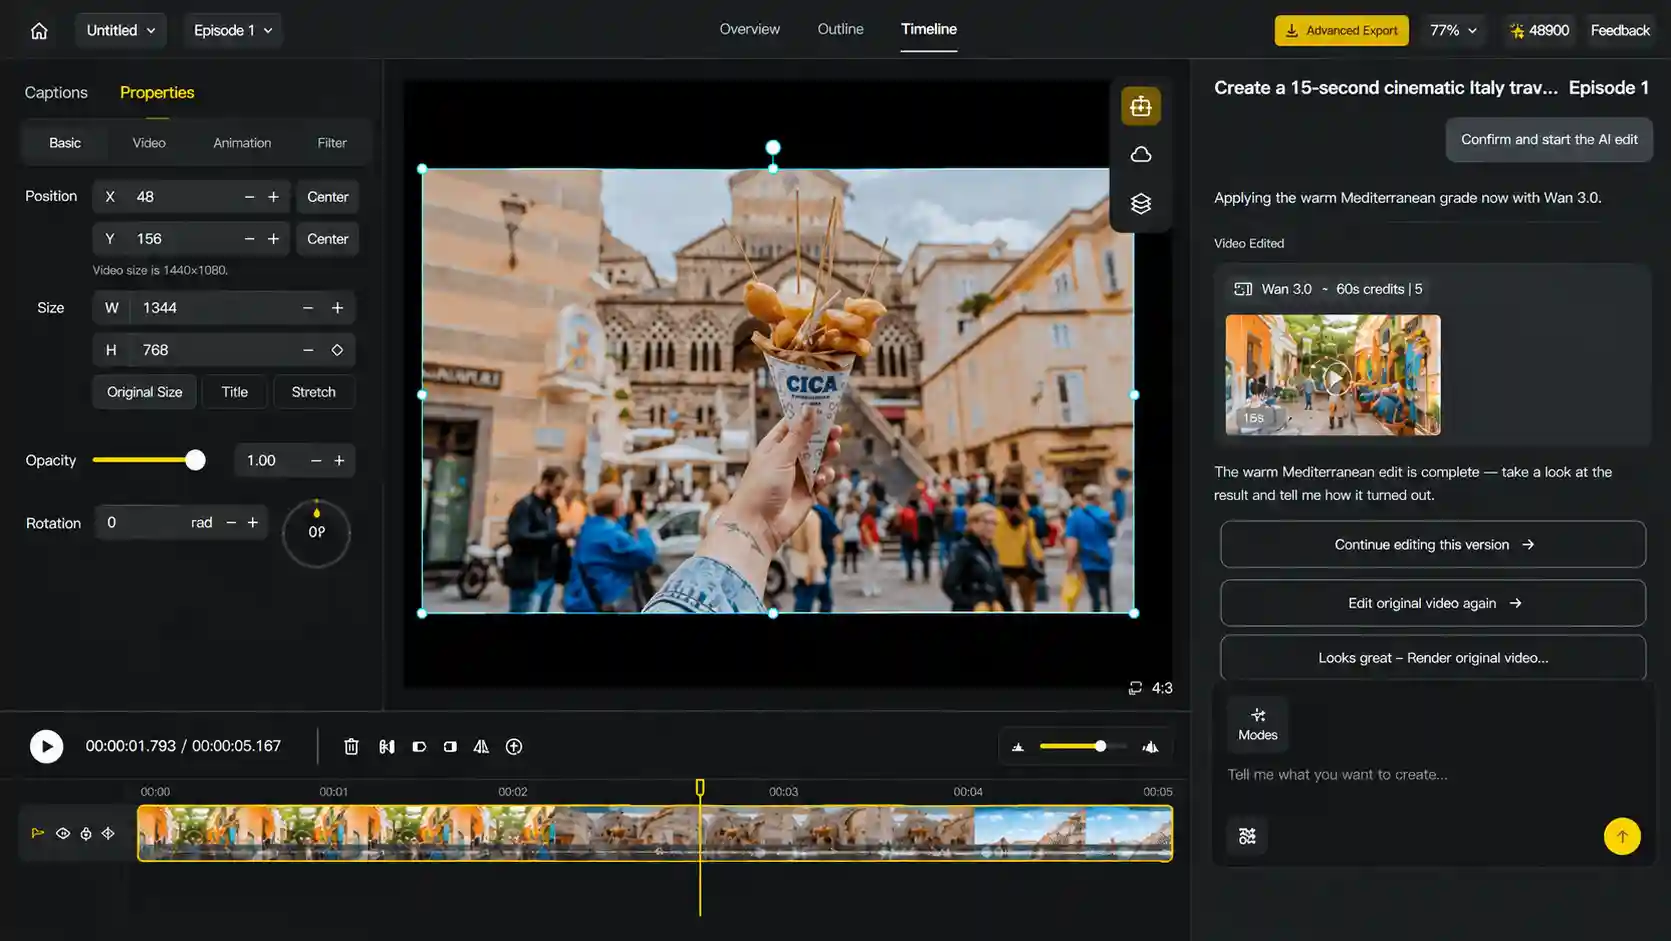Image resolution: width=1671 pixels, height=941 pixels.
Task: Open the Captions tab
Action: coord(56,92)
